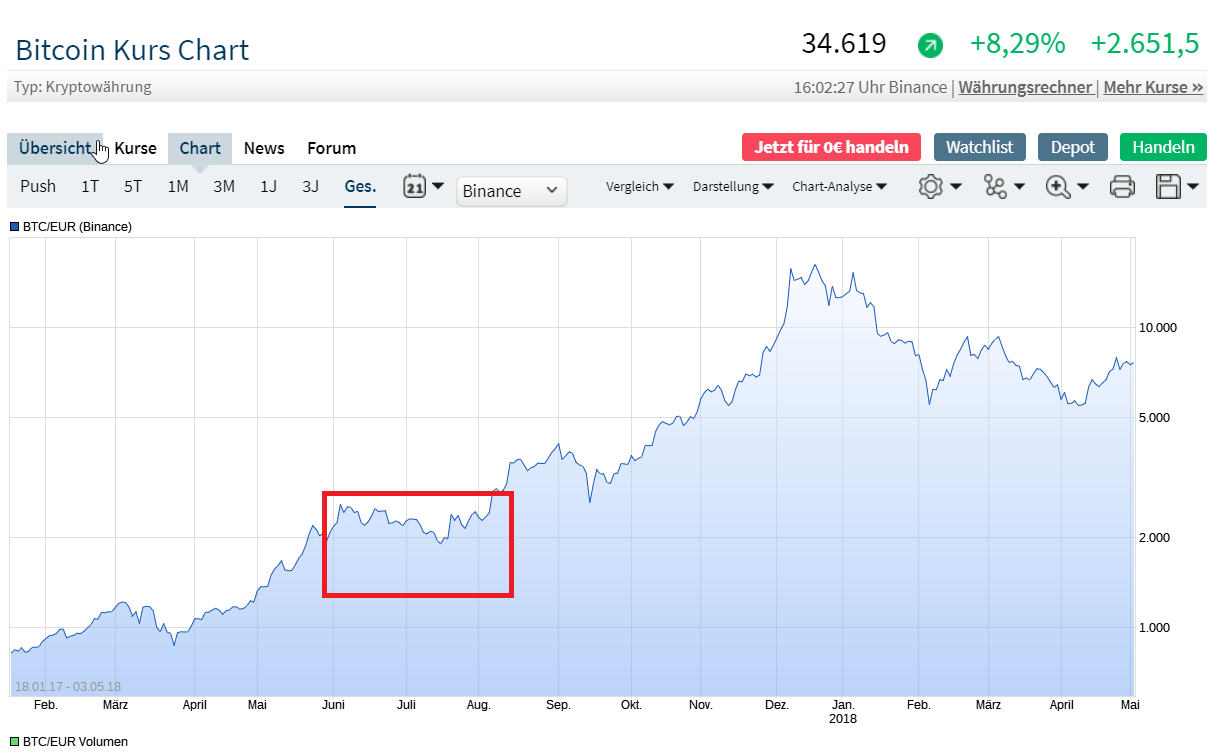Open the Währungsrechner link

(x=1025, y=87)
